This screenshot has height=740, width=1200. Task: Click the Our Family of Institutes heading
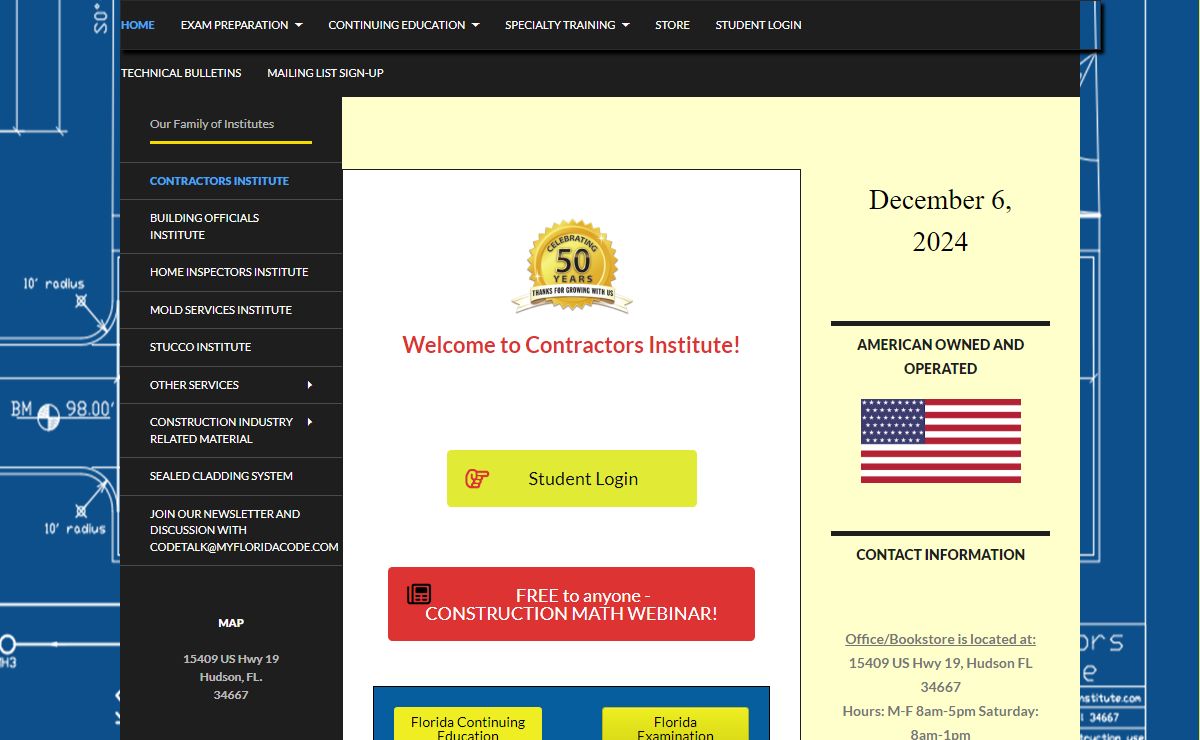212,124
